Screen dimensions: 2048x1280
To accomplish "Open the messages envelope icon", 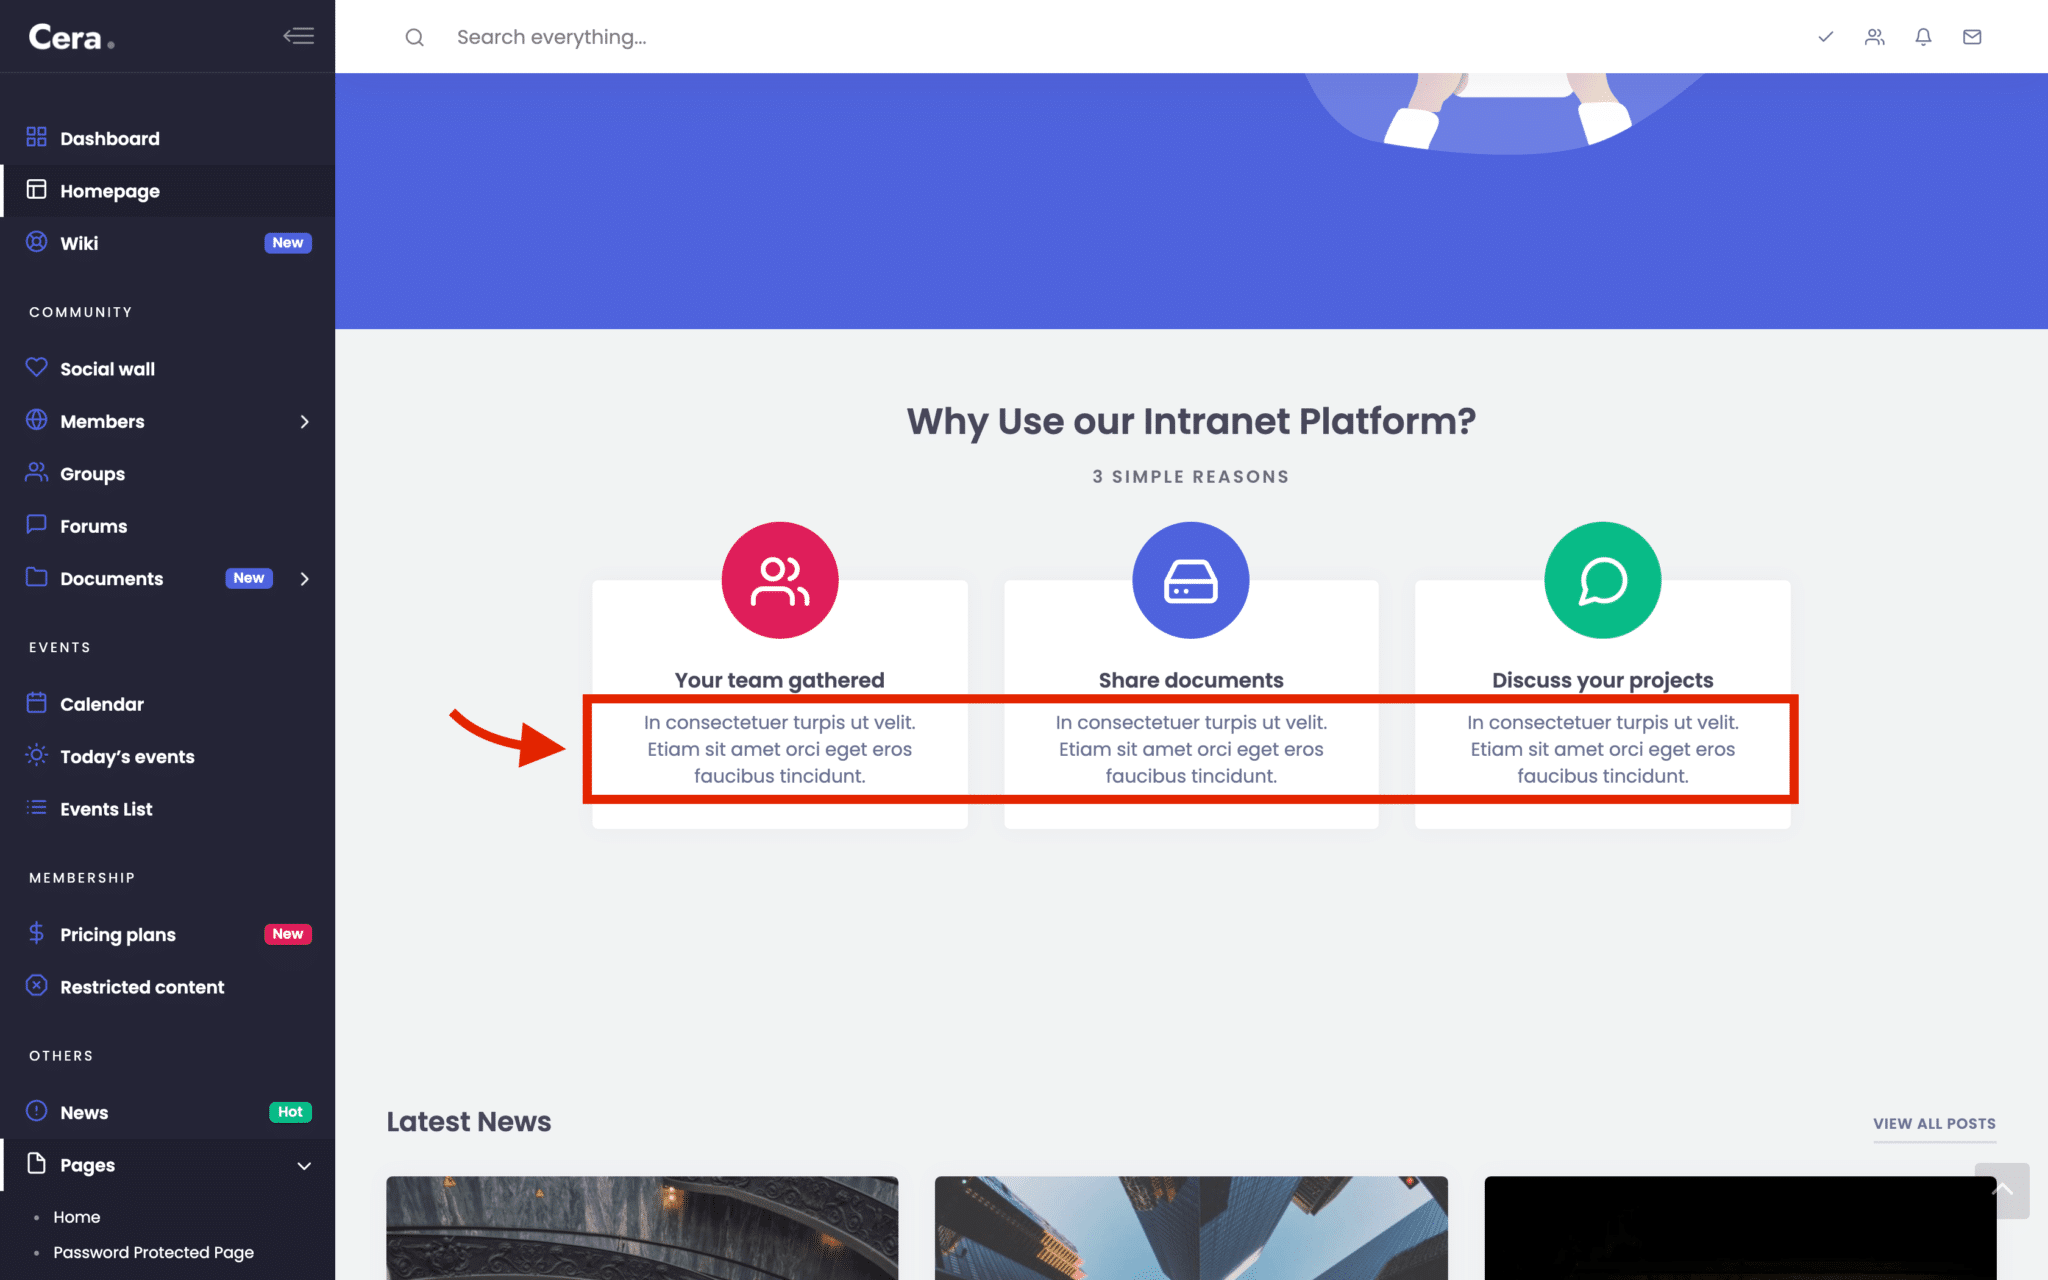I will (x=1972, y=37).
